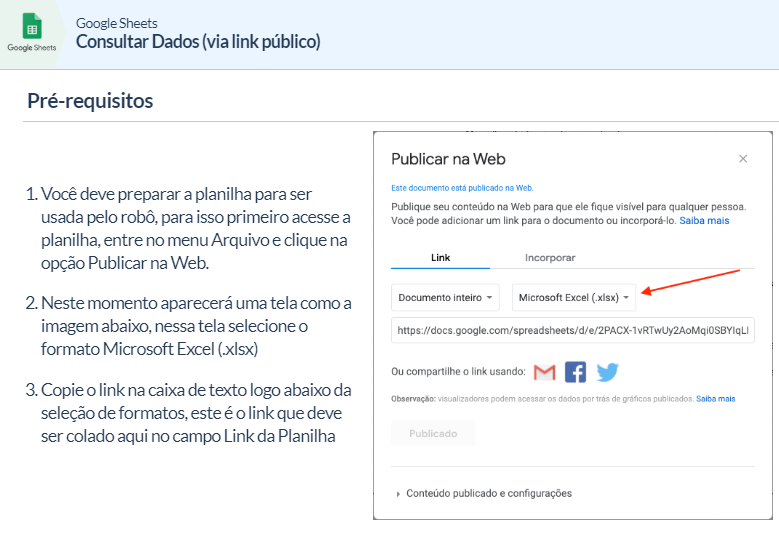Open the Microsoft Excel (.xlsx) format dropdown
The width and height of the screenshot is (779, 535).
coord(574,298)
